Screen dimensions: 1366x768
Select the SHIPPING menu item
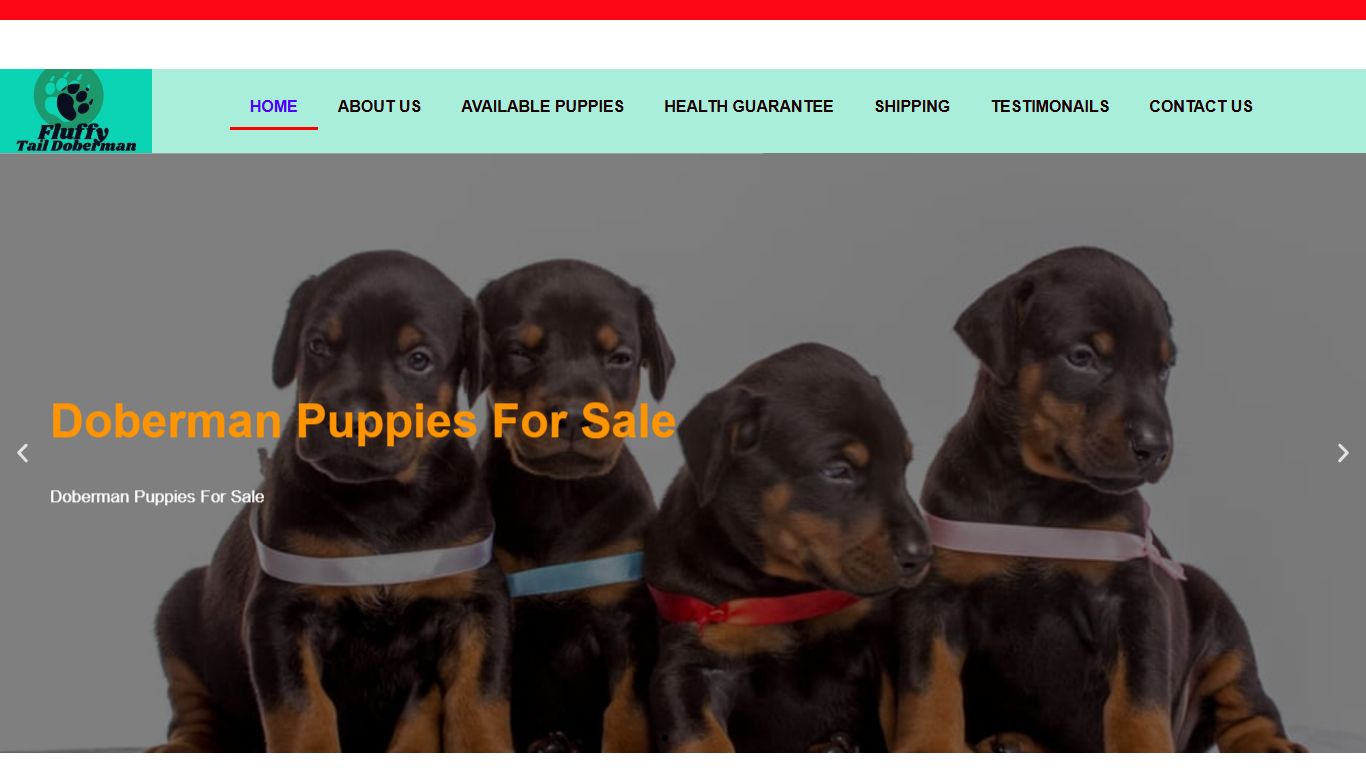pos(912,106)
